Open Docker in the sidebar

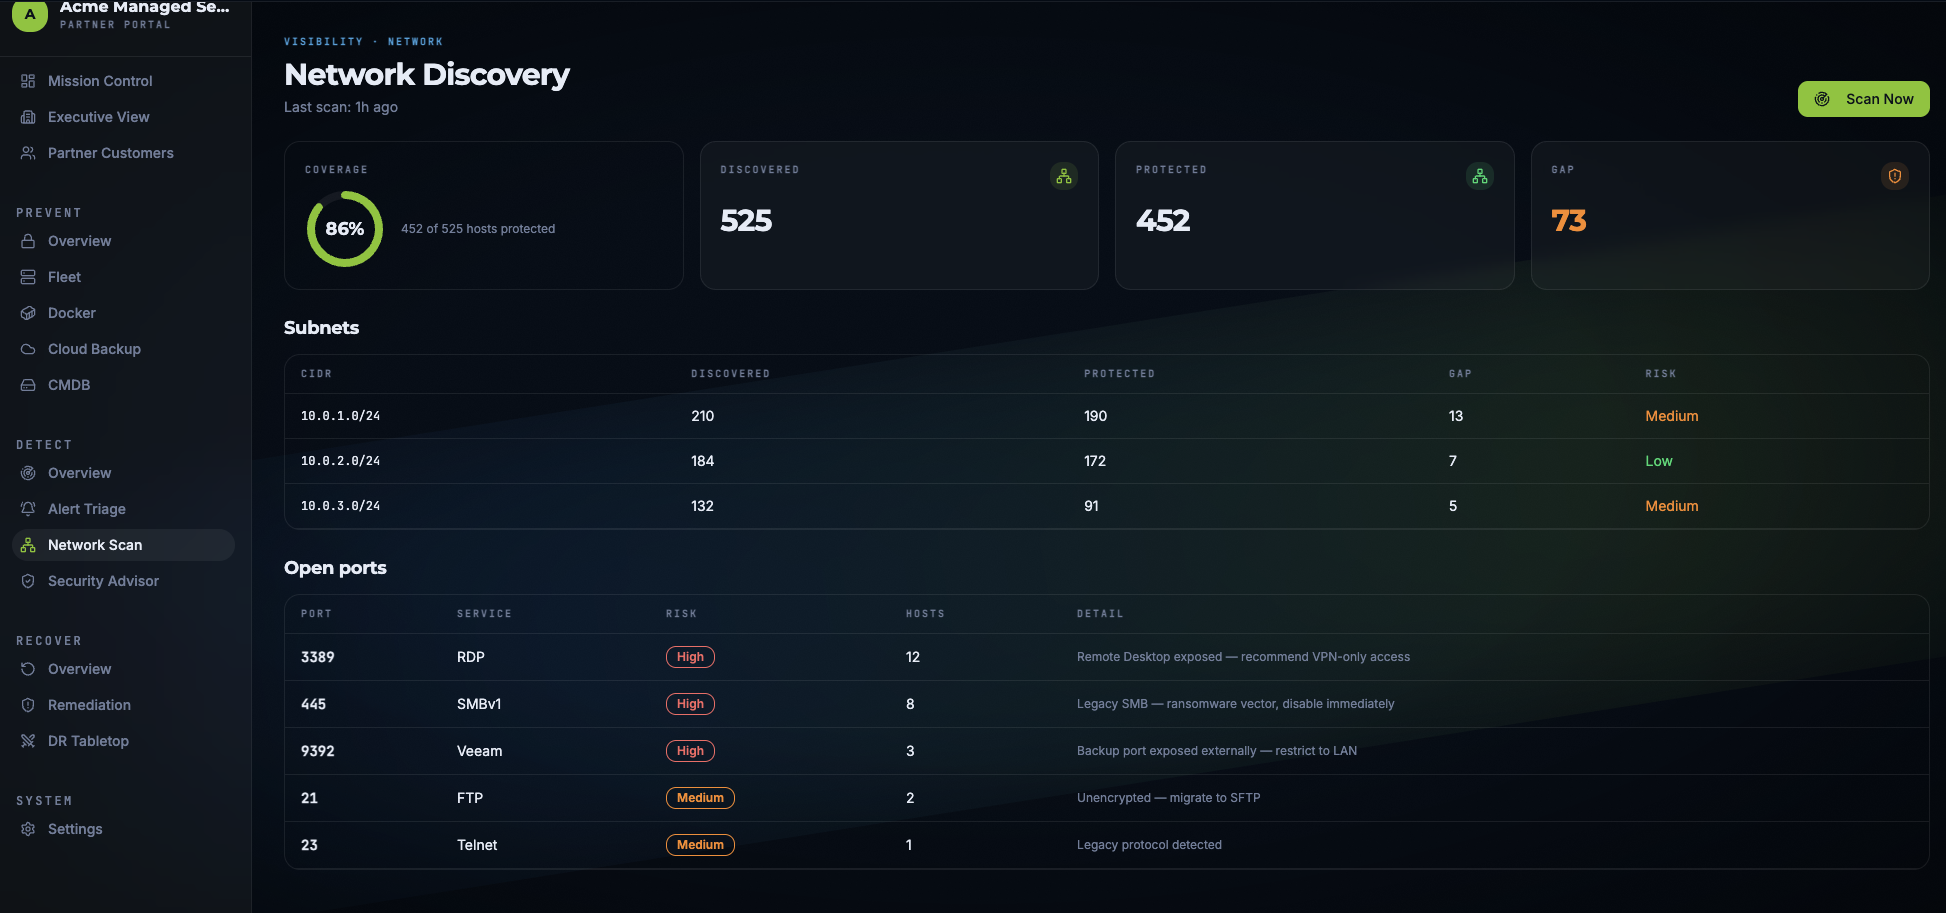tap(124, 313)
